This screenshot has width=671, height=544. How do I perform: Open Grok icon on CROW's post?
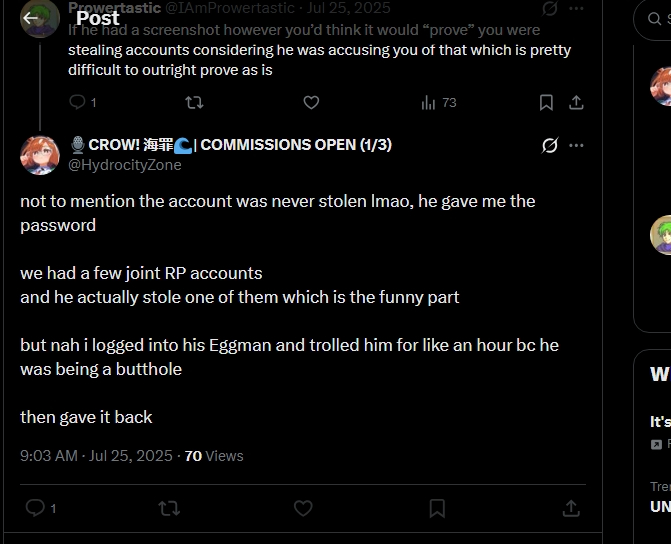(x=549, y=146)
